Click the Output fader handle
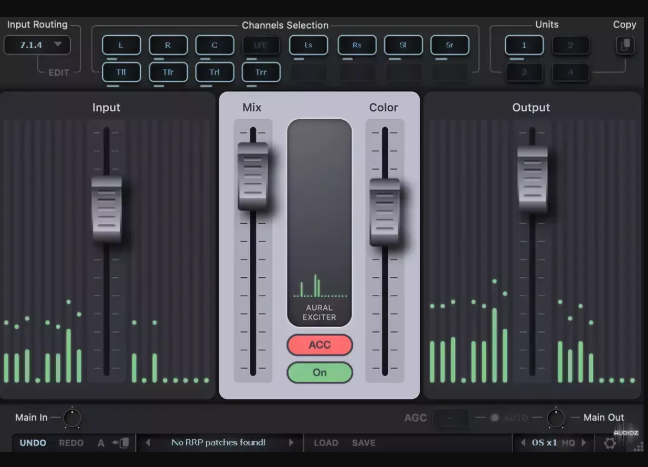Screen dimensions: 648x467 (x=532, y=179)
